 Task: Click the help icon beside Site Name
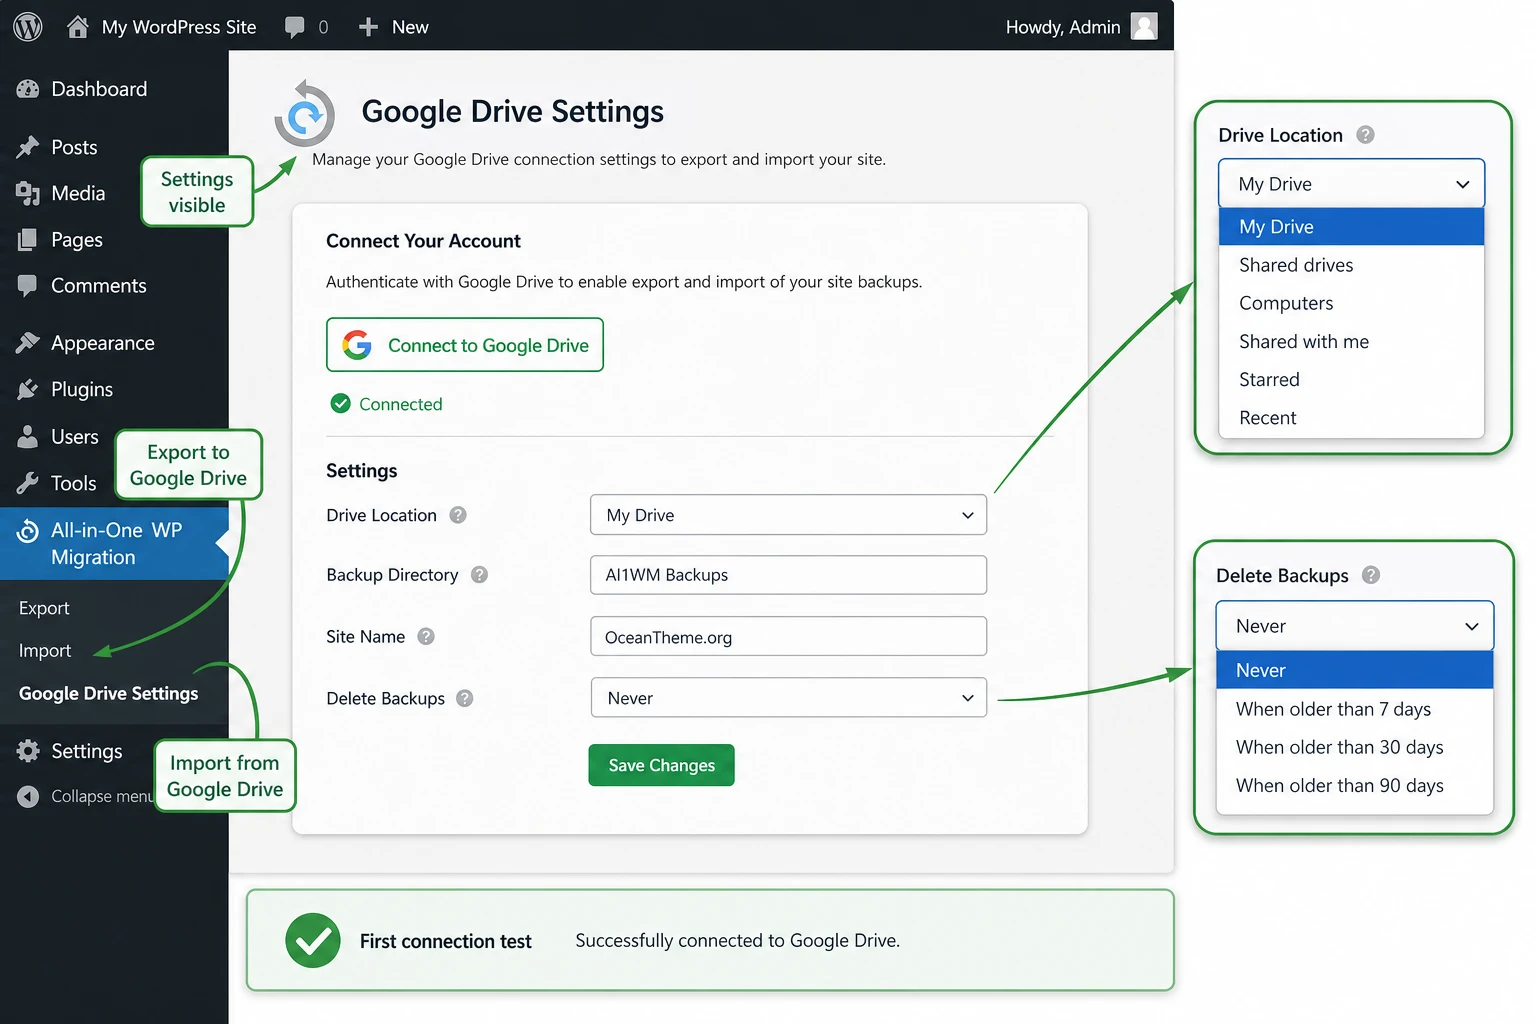pos(426,636)
